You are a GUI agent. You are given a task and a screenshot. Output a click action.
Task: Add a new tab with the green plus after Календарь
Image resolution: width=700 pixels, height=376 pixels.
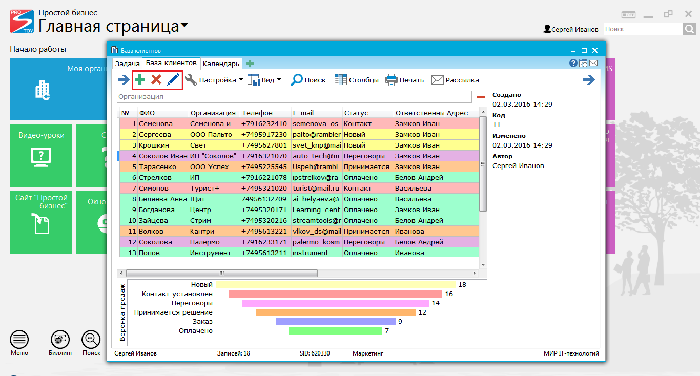pyautogui.click(x=250, y=63)
